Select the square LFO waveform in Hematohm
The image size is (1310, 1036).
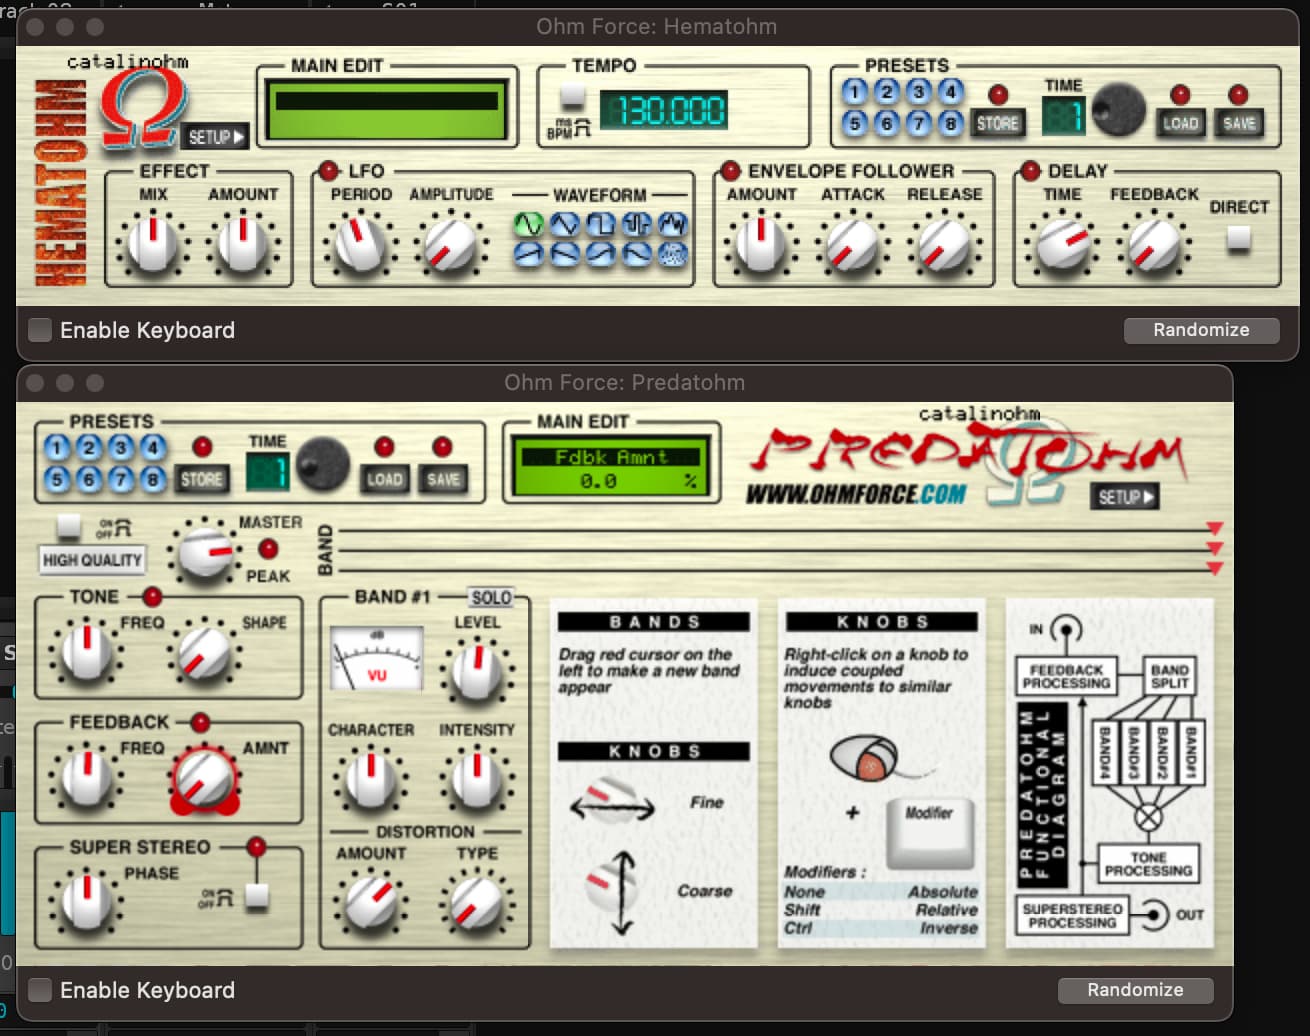tap(601, 224)
